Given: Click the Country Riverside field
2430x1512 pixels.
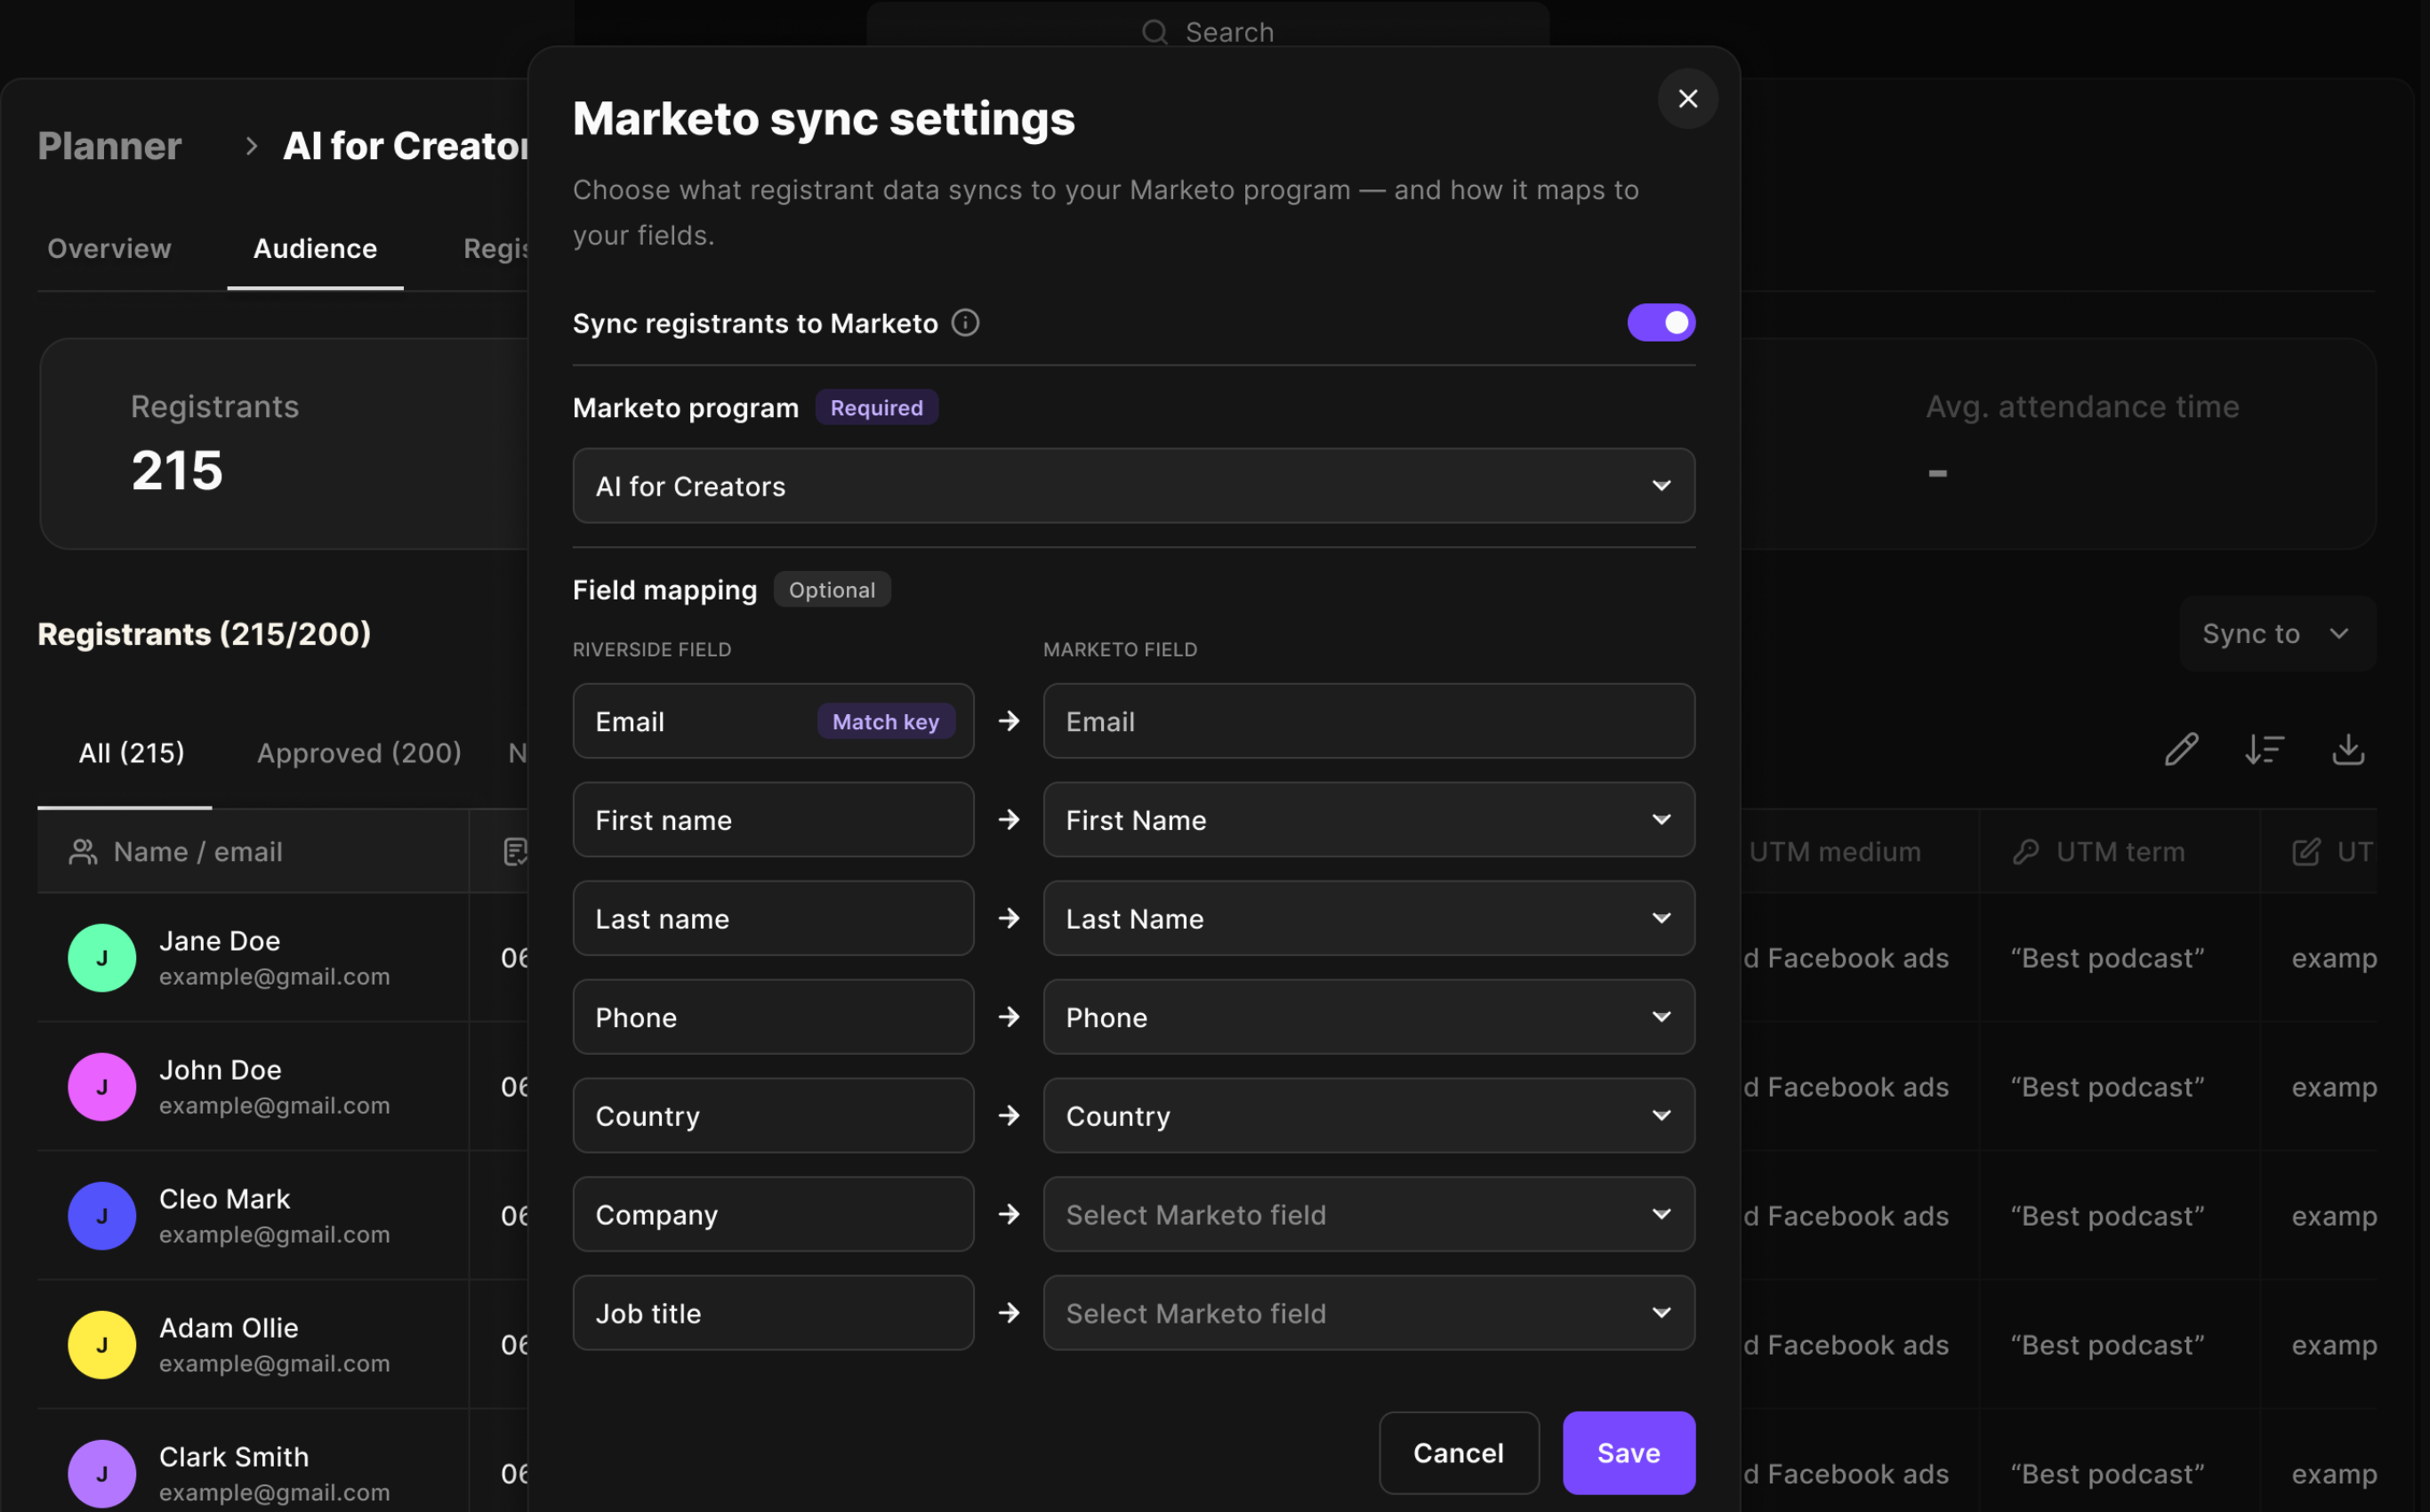Looking at the screenshot, I should (x=773, y=1116).
